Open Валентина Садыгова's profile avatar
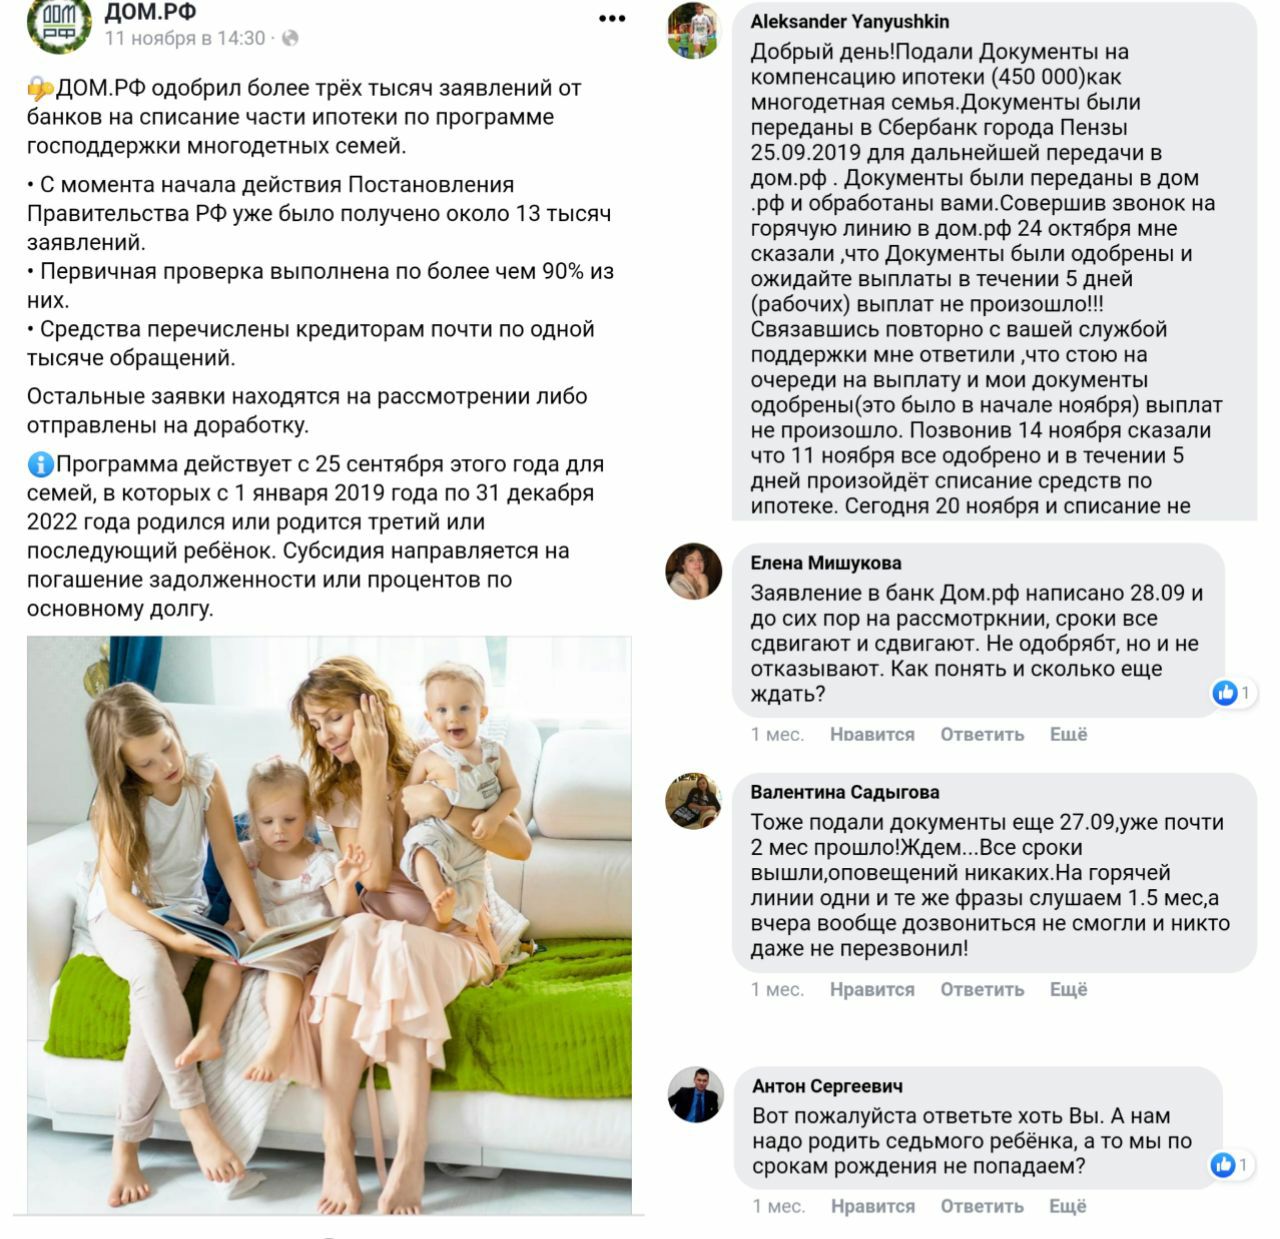The width and height of the screenshot is (1280, 1239). pos(694,800)
